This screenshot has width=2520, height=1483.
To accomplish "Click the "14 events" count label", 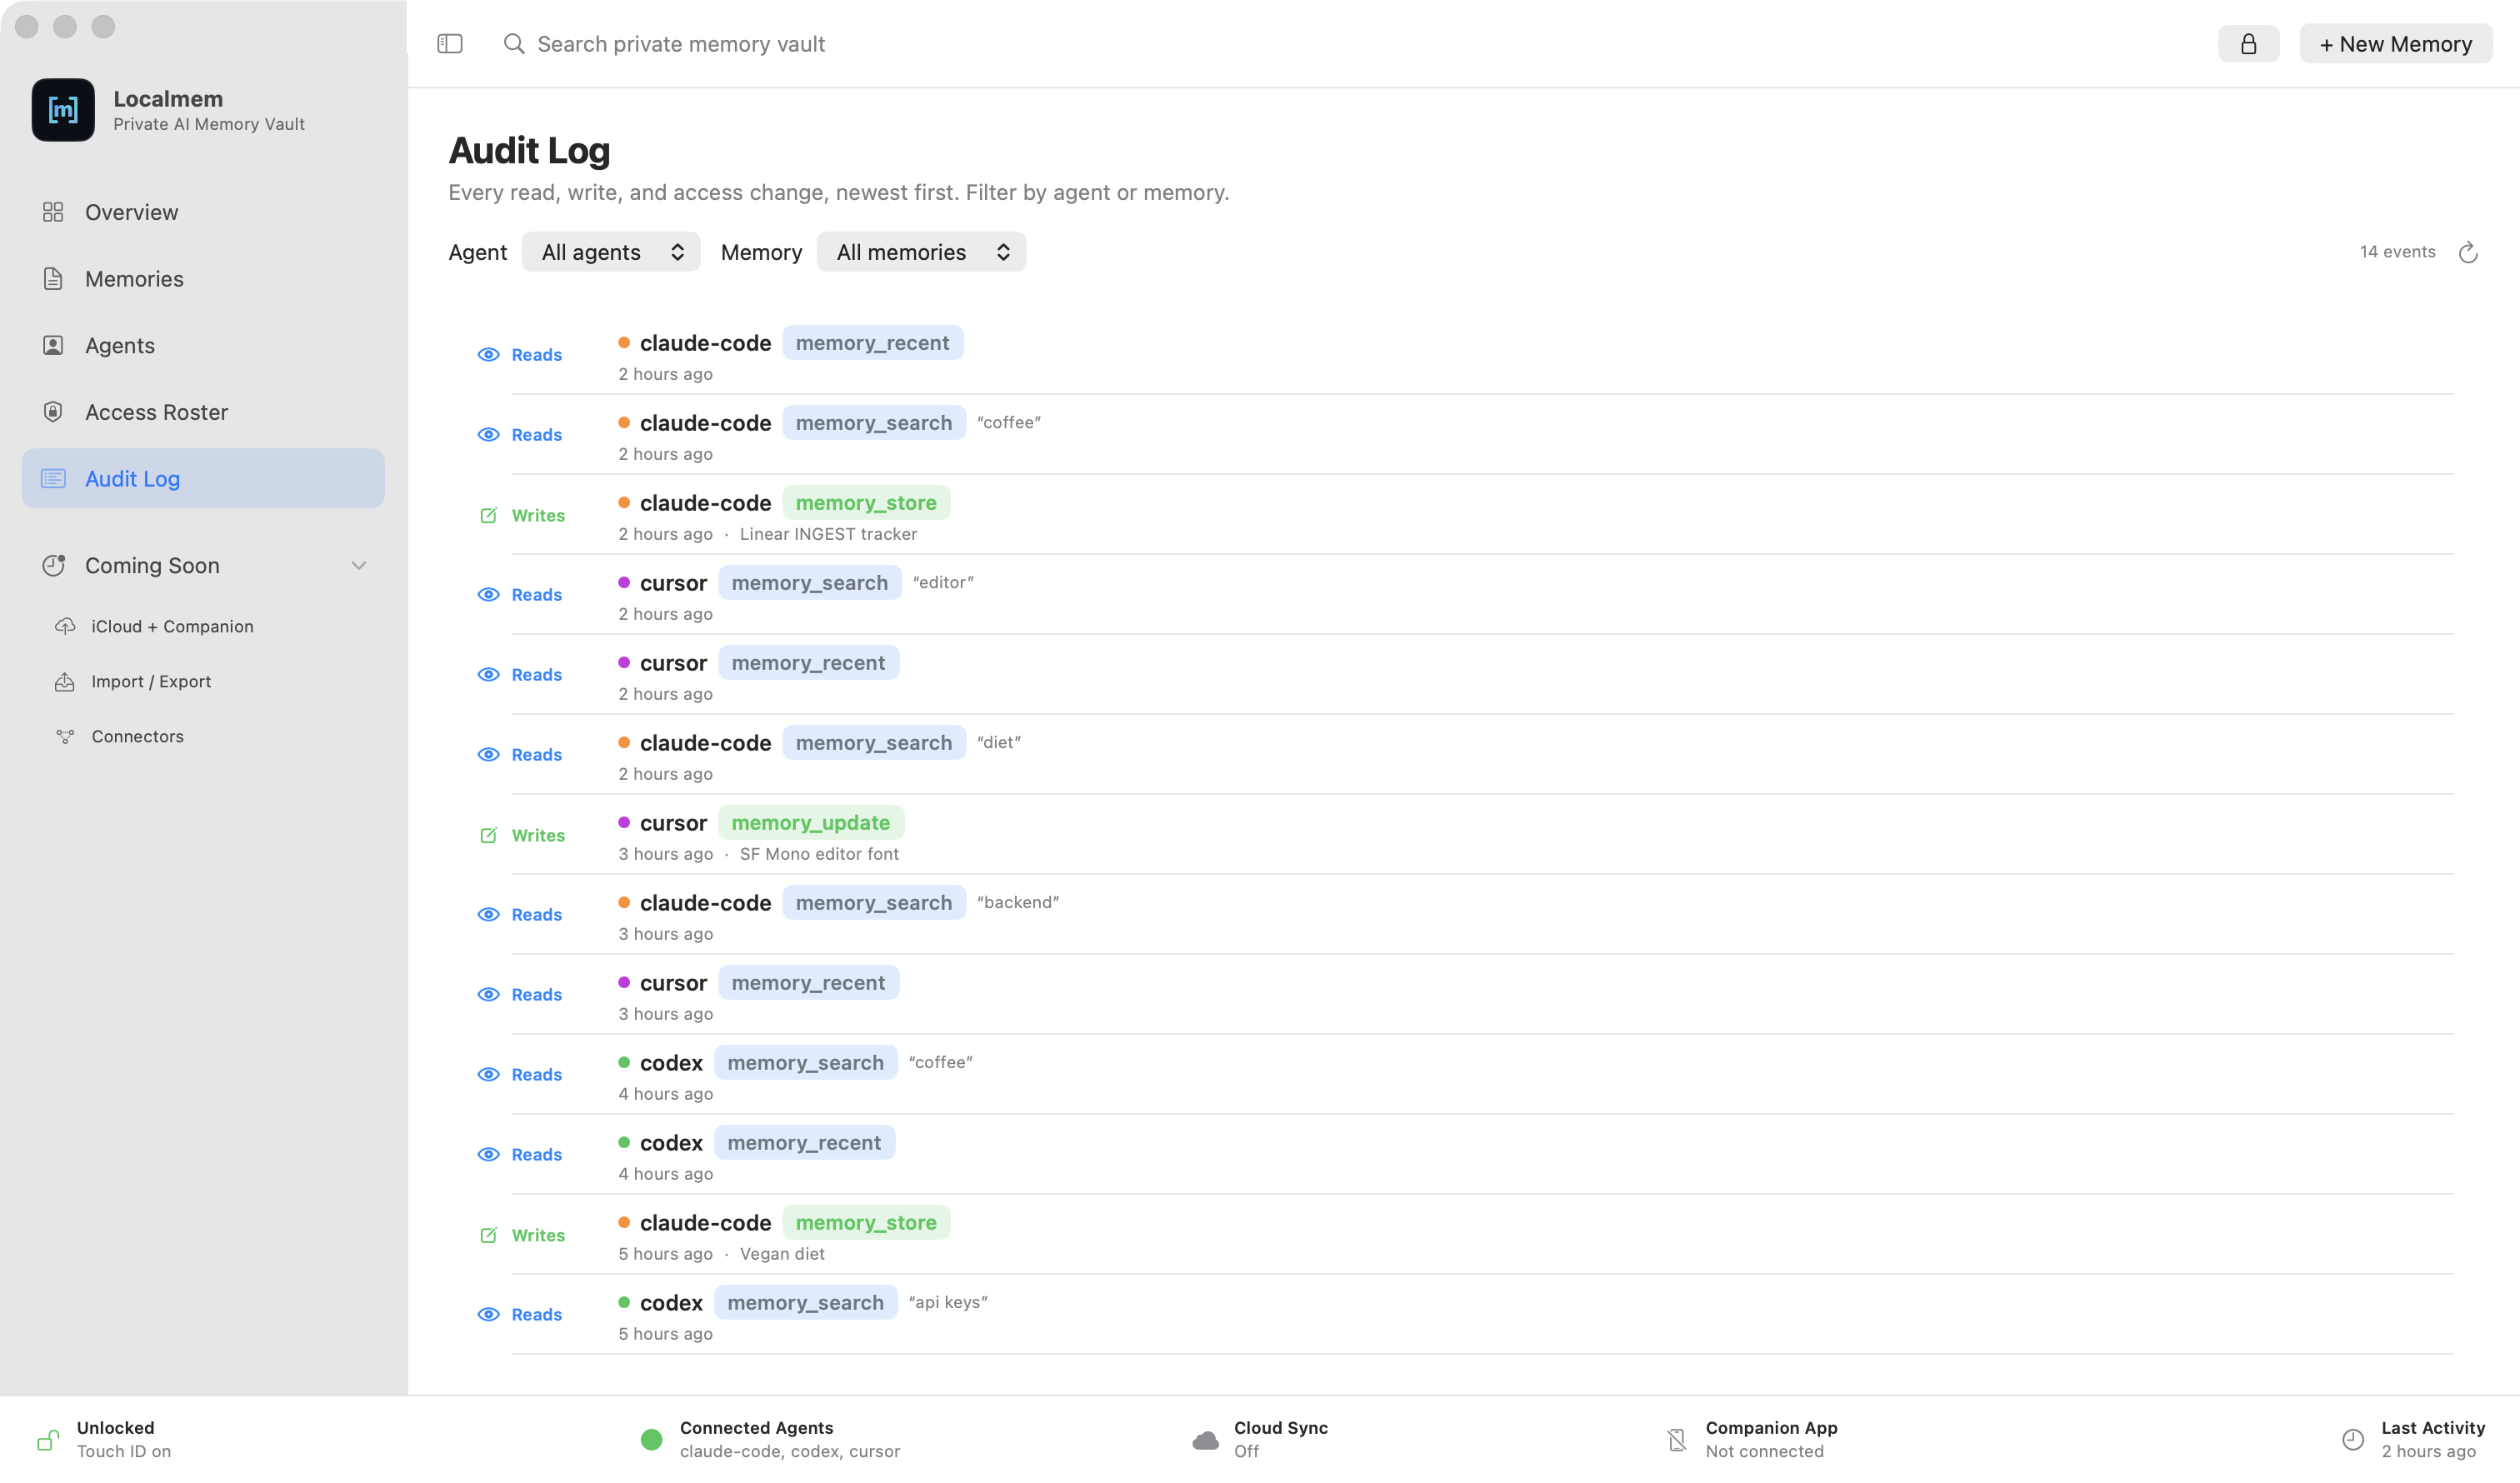I will (x=2397, y=252).
